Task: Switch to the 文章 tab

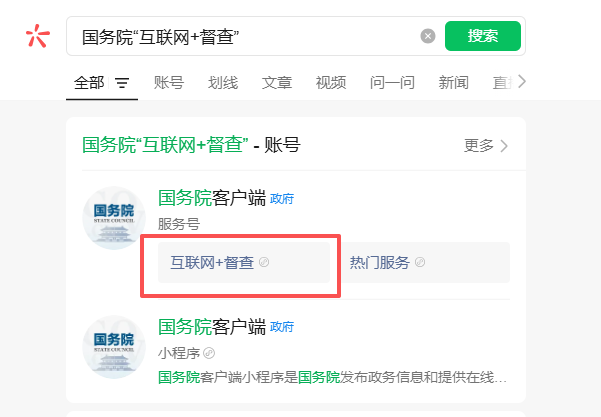Action: pyautogui.click(x=277, y=83)
